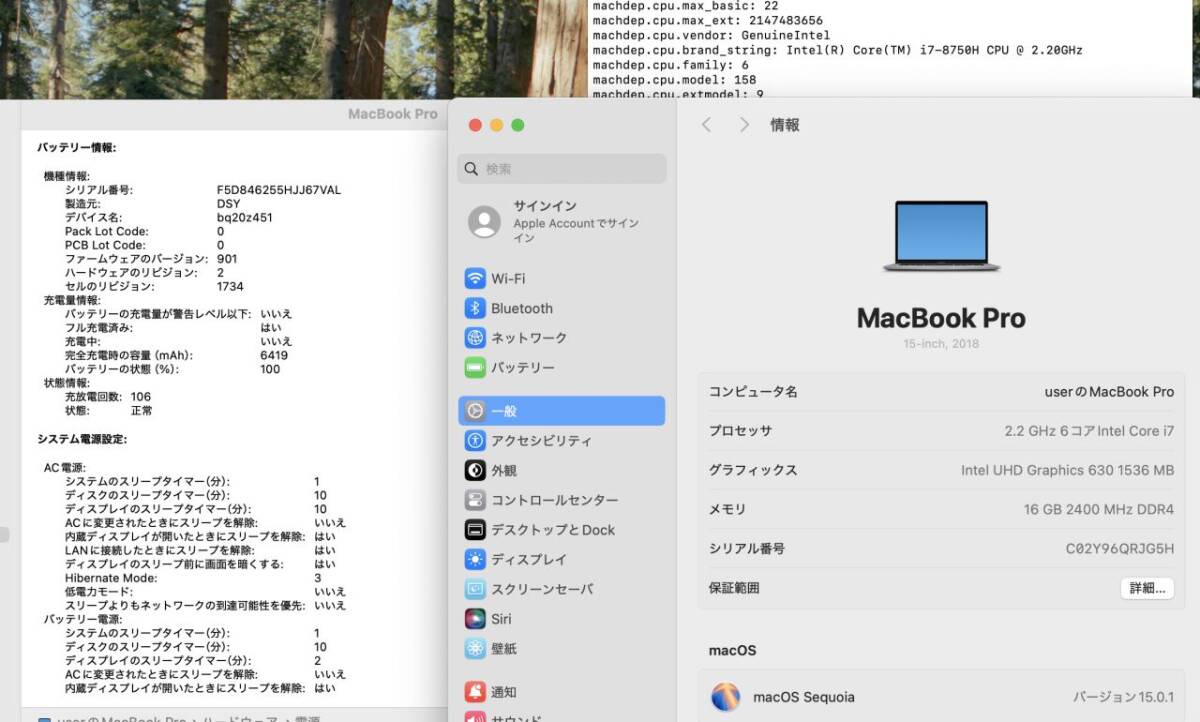Click the 製造元 DSY row

tap(153, 204)
